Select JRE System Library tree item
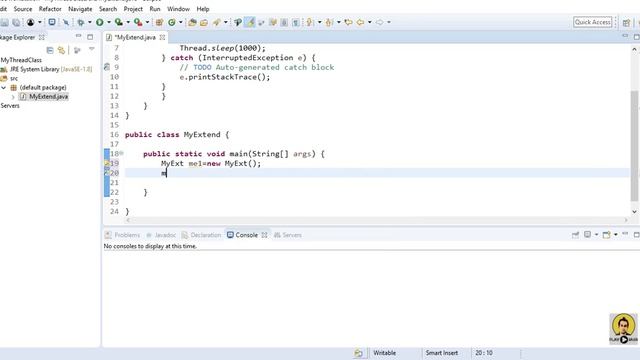Image resolution: width=640 pixels, height=360 pixels. click(47, 69)
